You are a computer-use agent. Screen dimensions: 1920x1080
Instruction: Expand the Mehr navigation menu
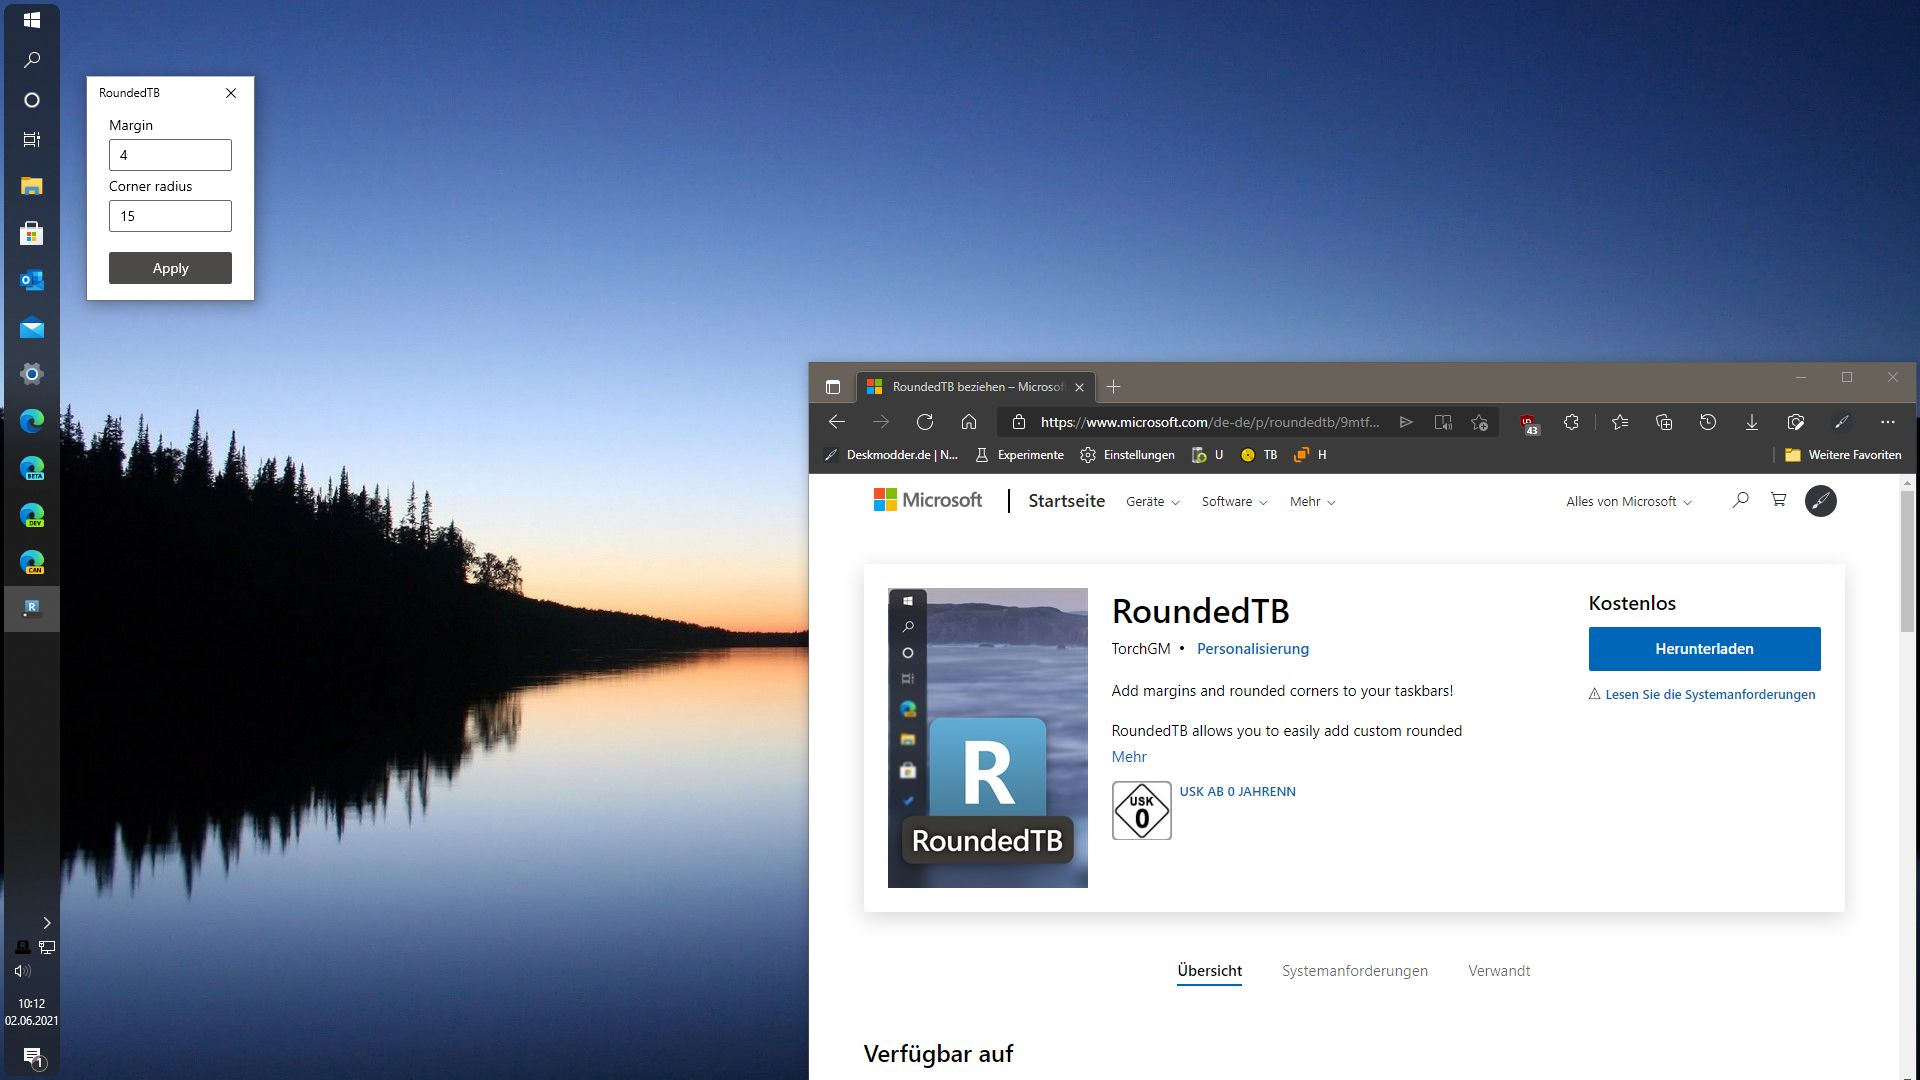[1312, 502]
